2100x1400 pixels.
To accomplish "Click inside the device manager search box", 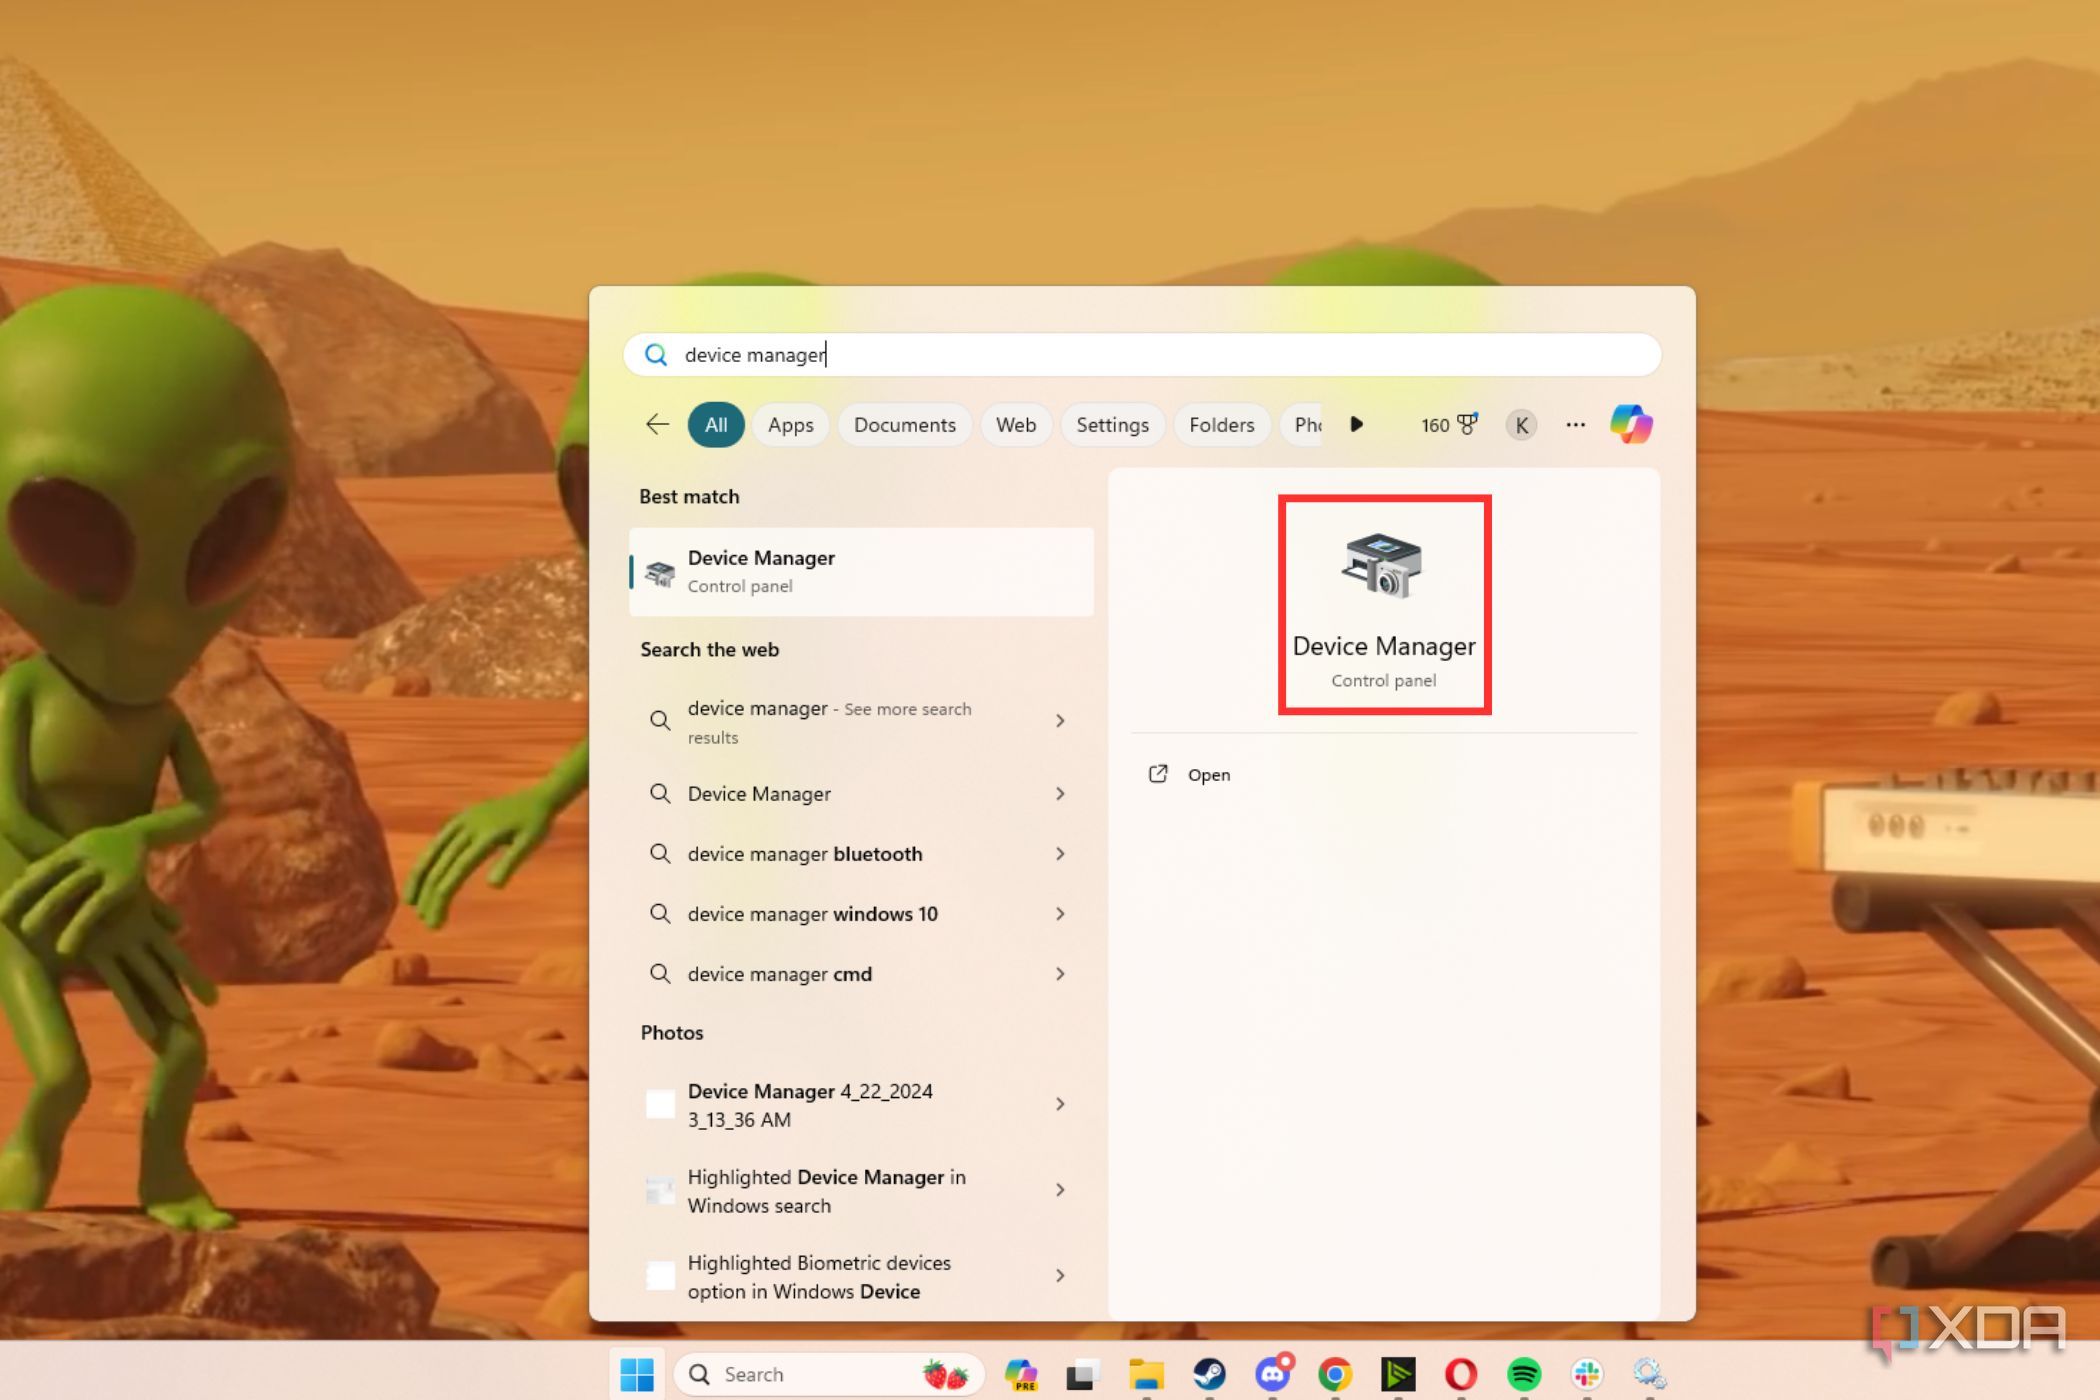I will (x=1140, y=354).
